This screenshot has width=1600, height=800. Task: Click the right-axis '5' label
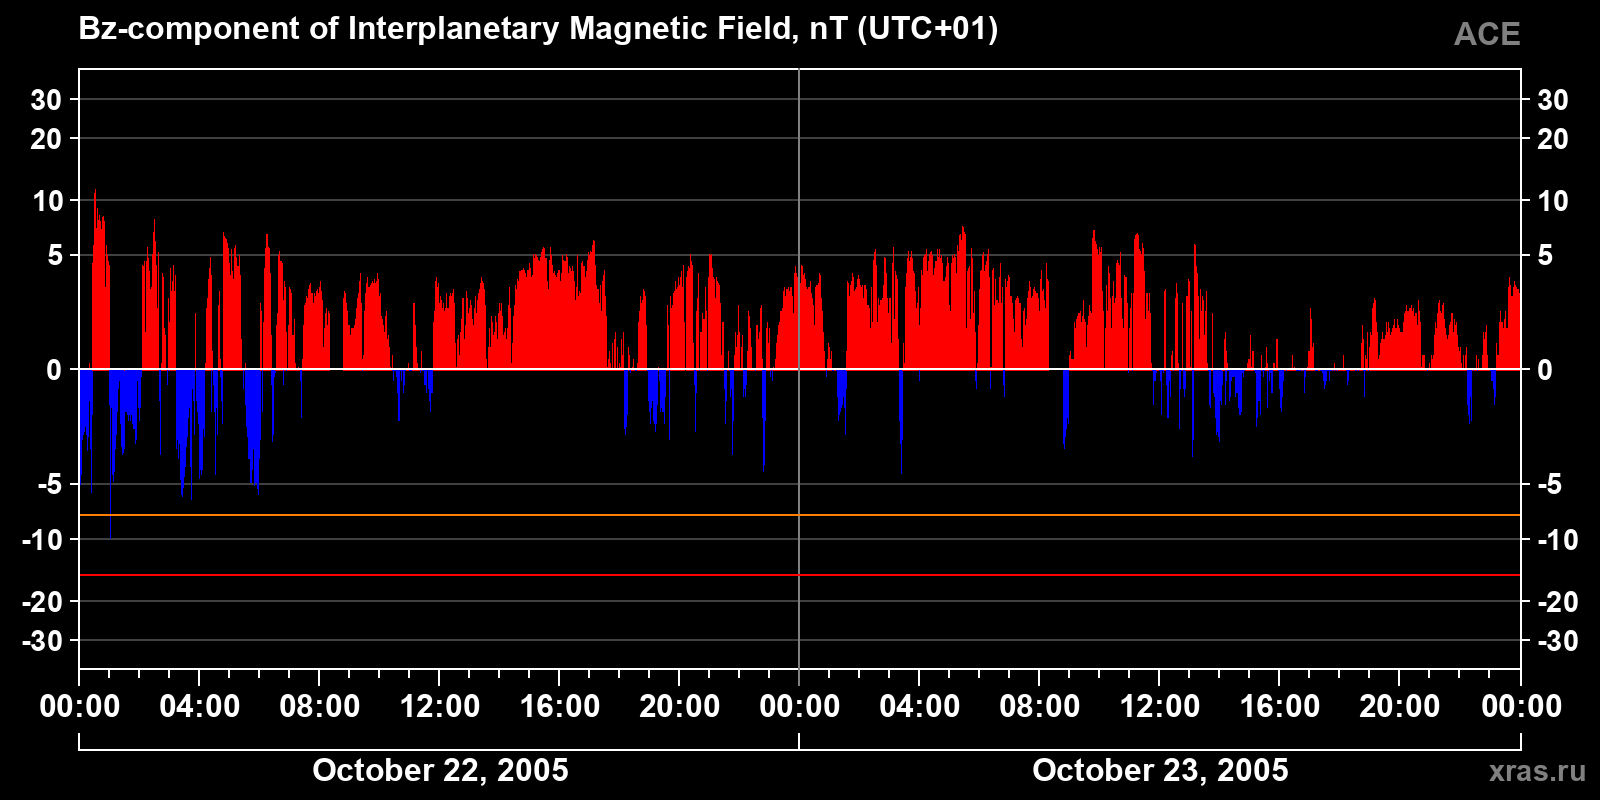(x=1545, y=256)
